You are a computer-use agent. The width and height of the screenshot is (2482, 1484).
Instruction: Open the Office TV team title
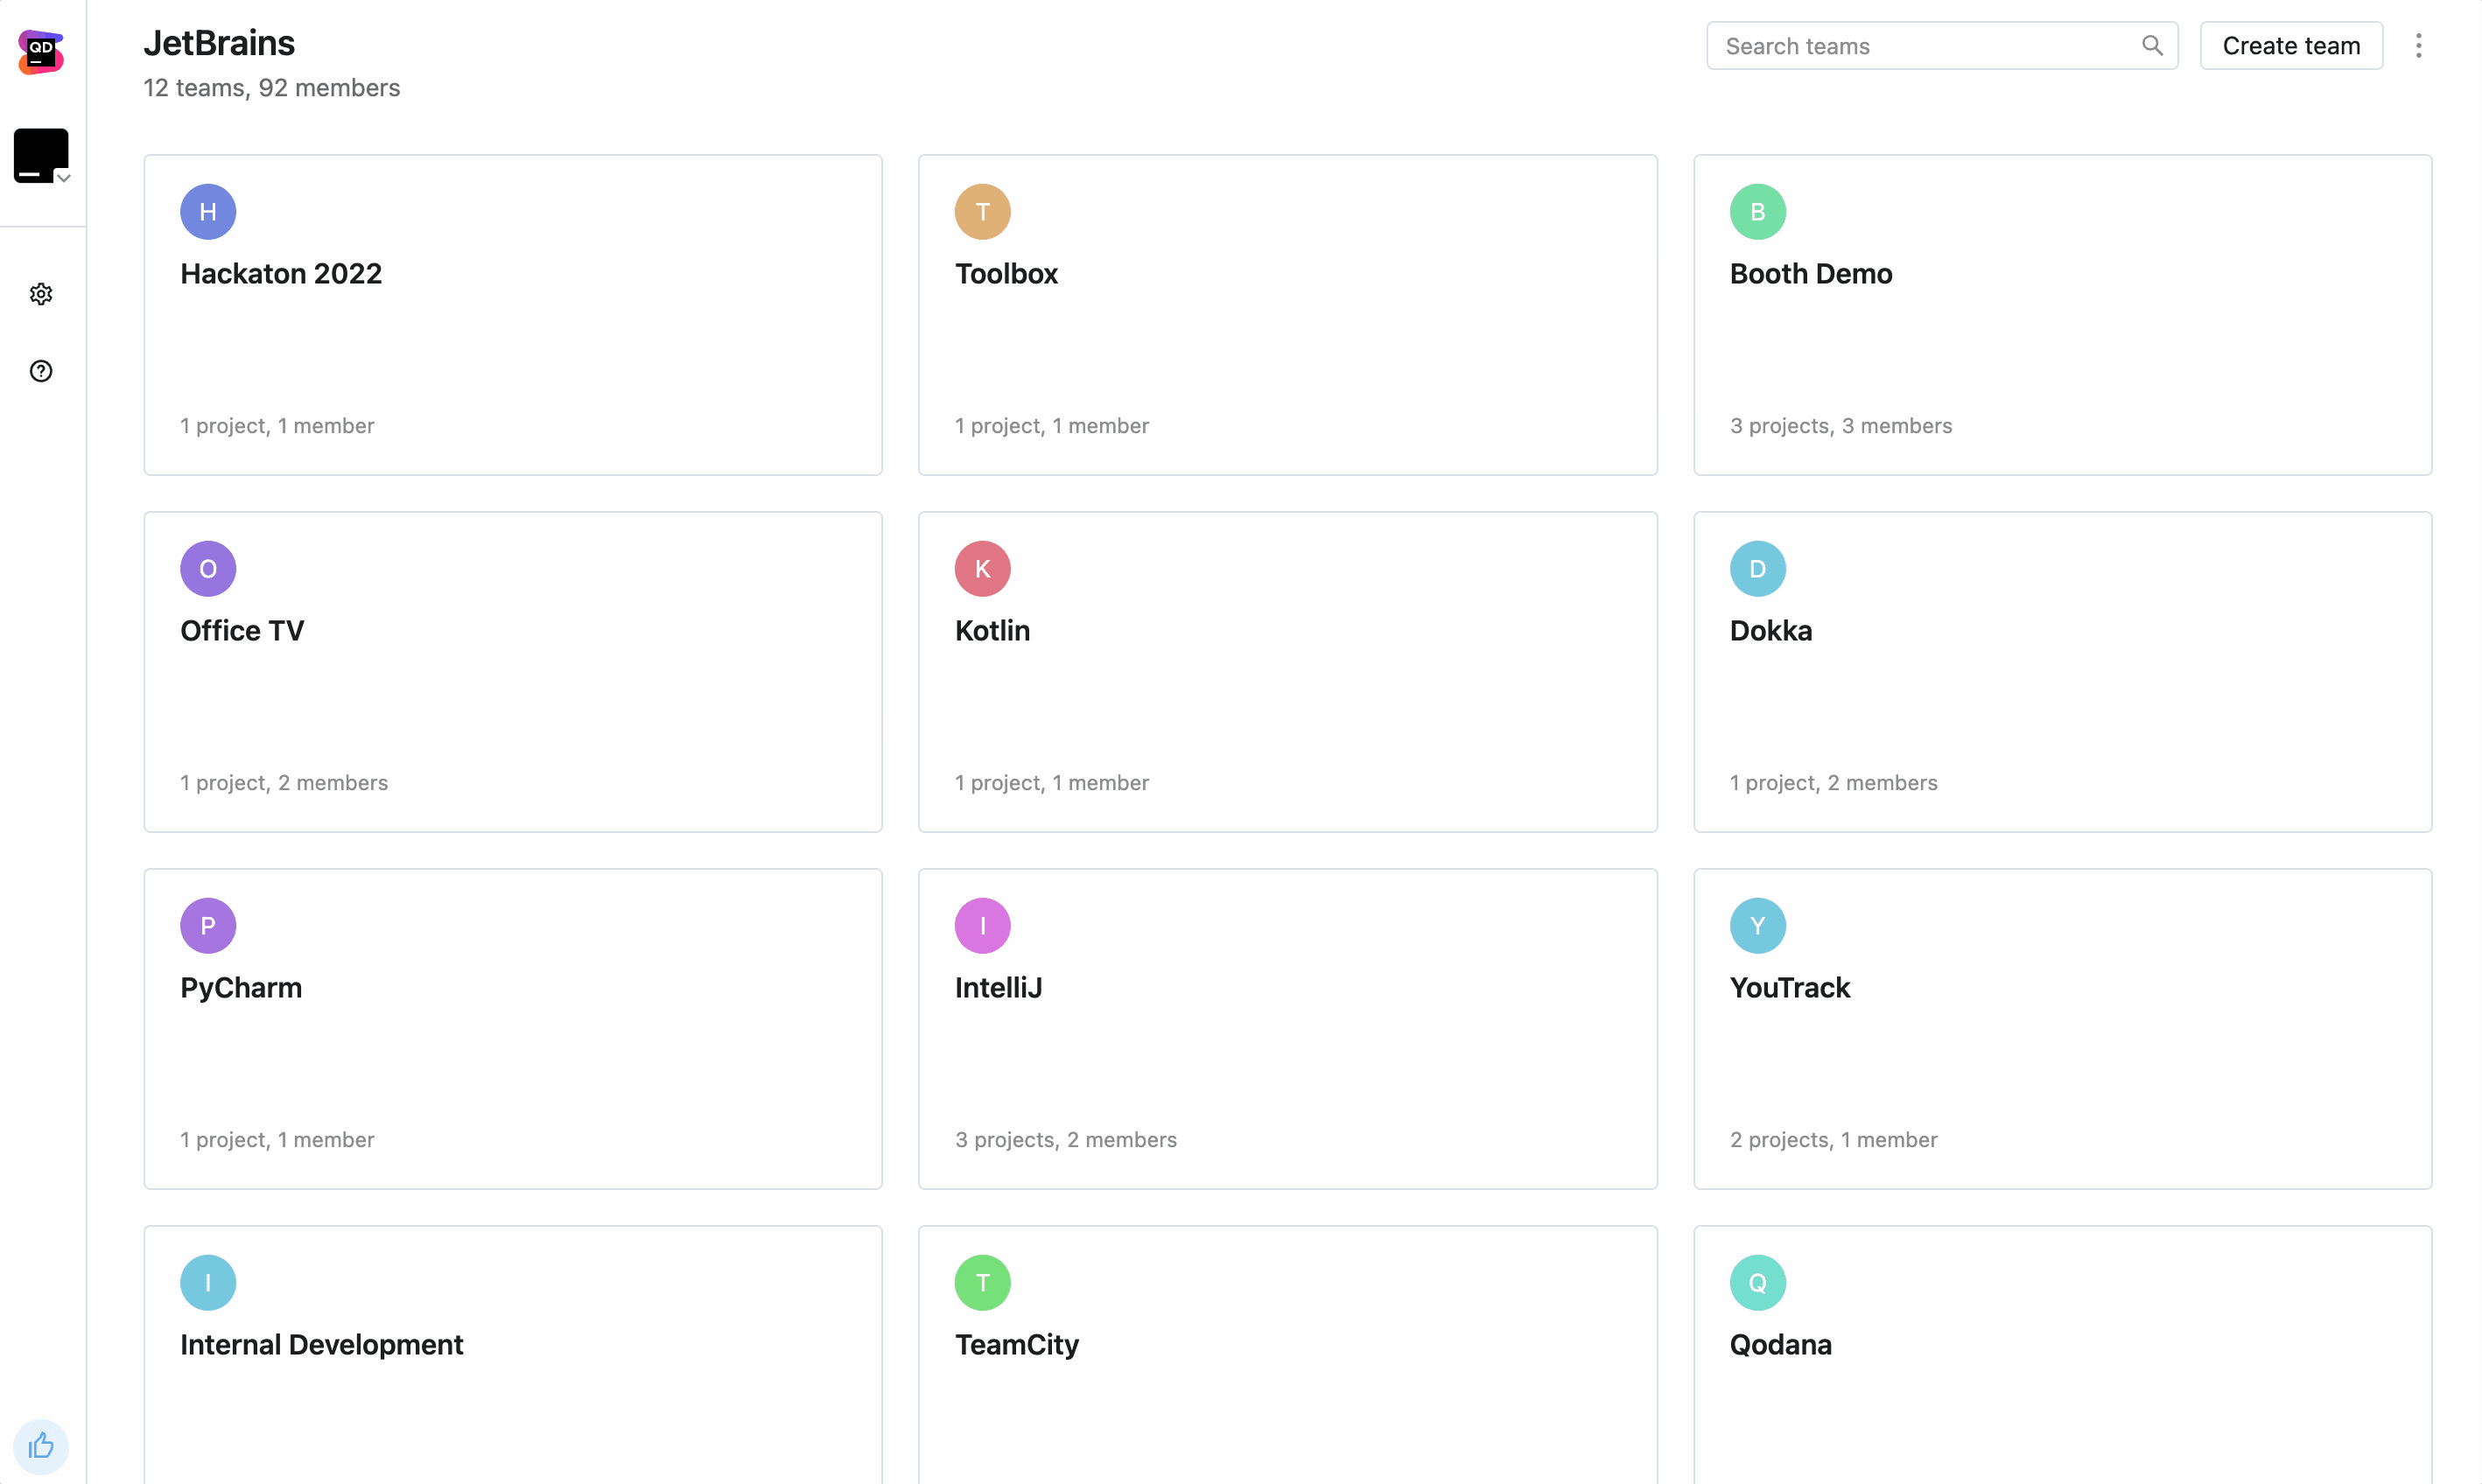click(x=242, y=631)
